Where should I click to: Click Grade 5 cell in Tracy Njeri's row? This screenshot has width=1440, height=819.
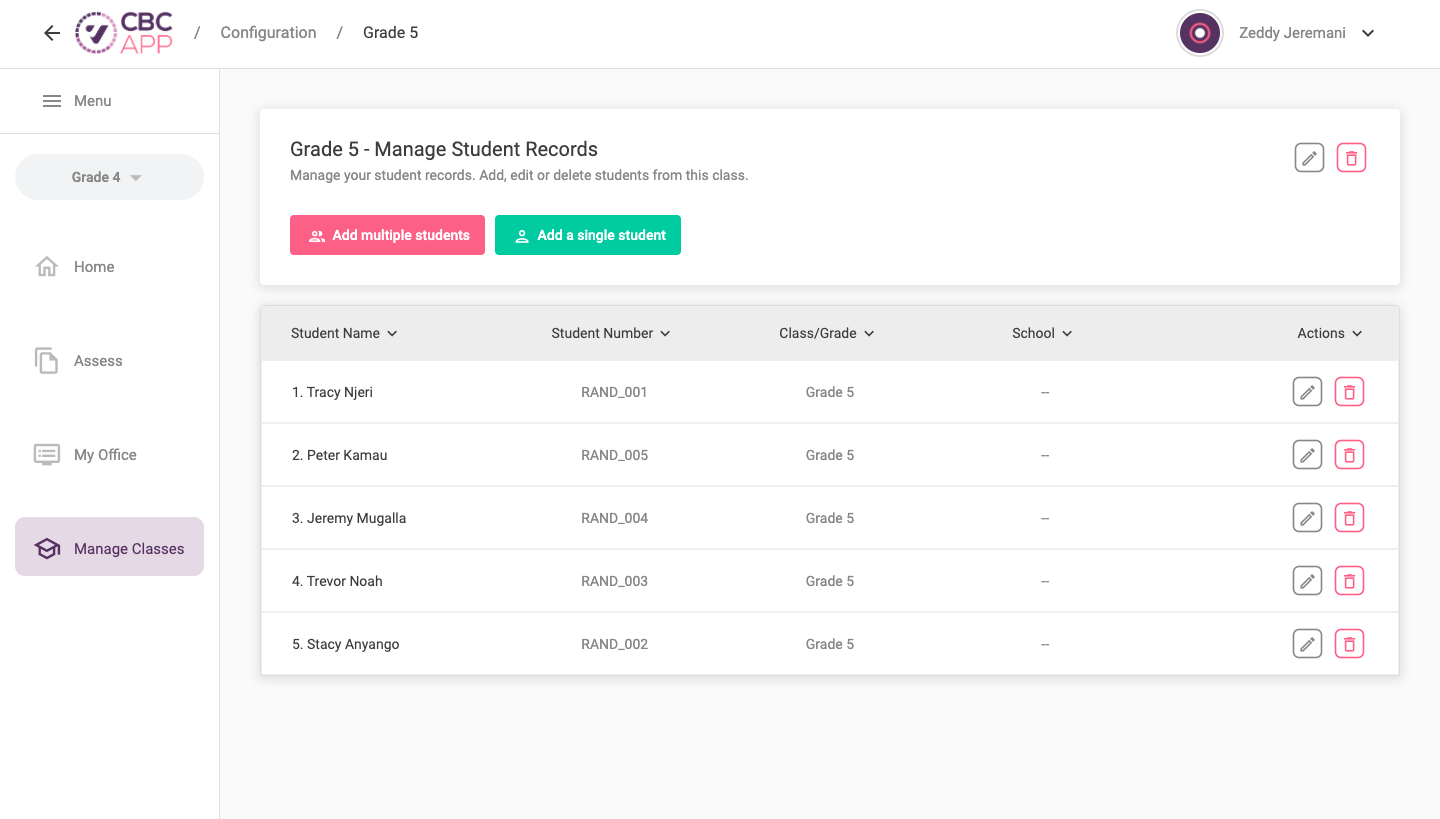(x=830, y=392)
